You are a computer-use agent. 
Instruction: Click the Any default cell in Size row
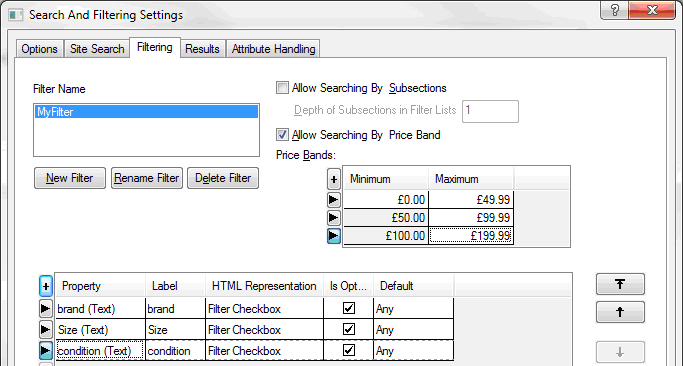point(414,330)
